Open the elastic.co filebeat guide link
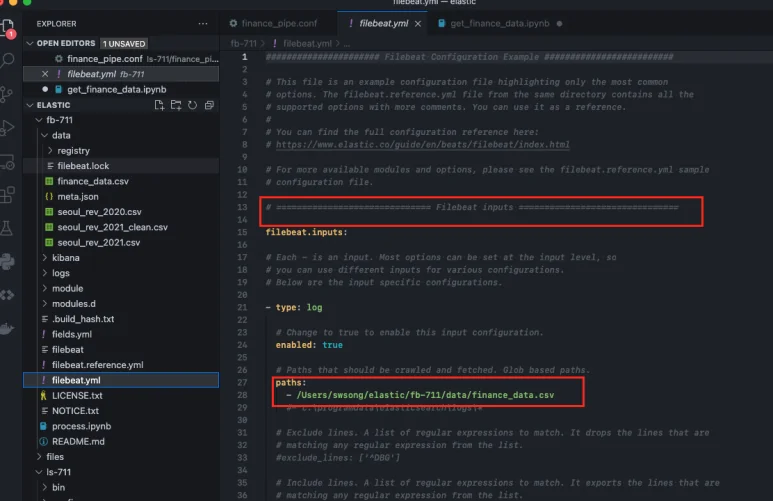The width and height of the screenshot is (773, 501). click(x=418, y=145)
